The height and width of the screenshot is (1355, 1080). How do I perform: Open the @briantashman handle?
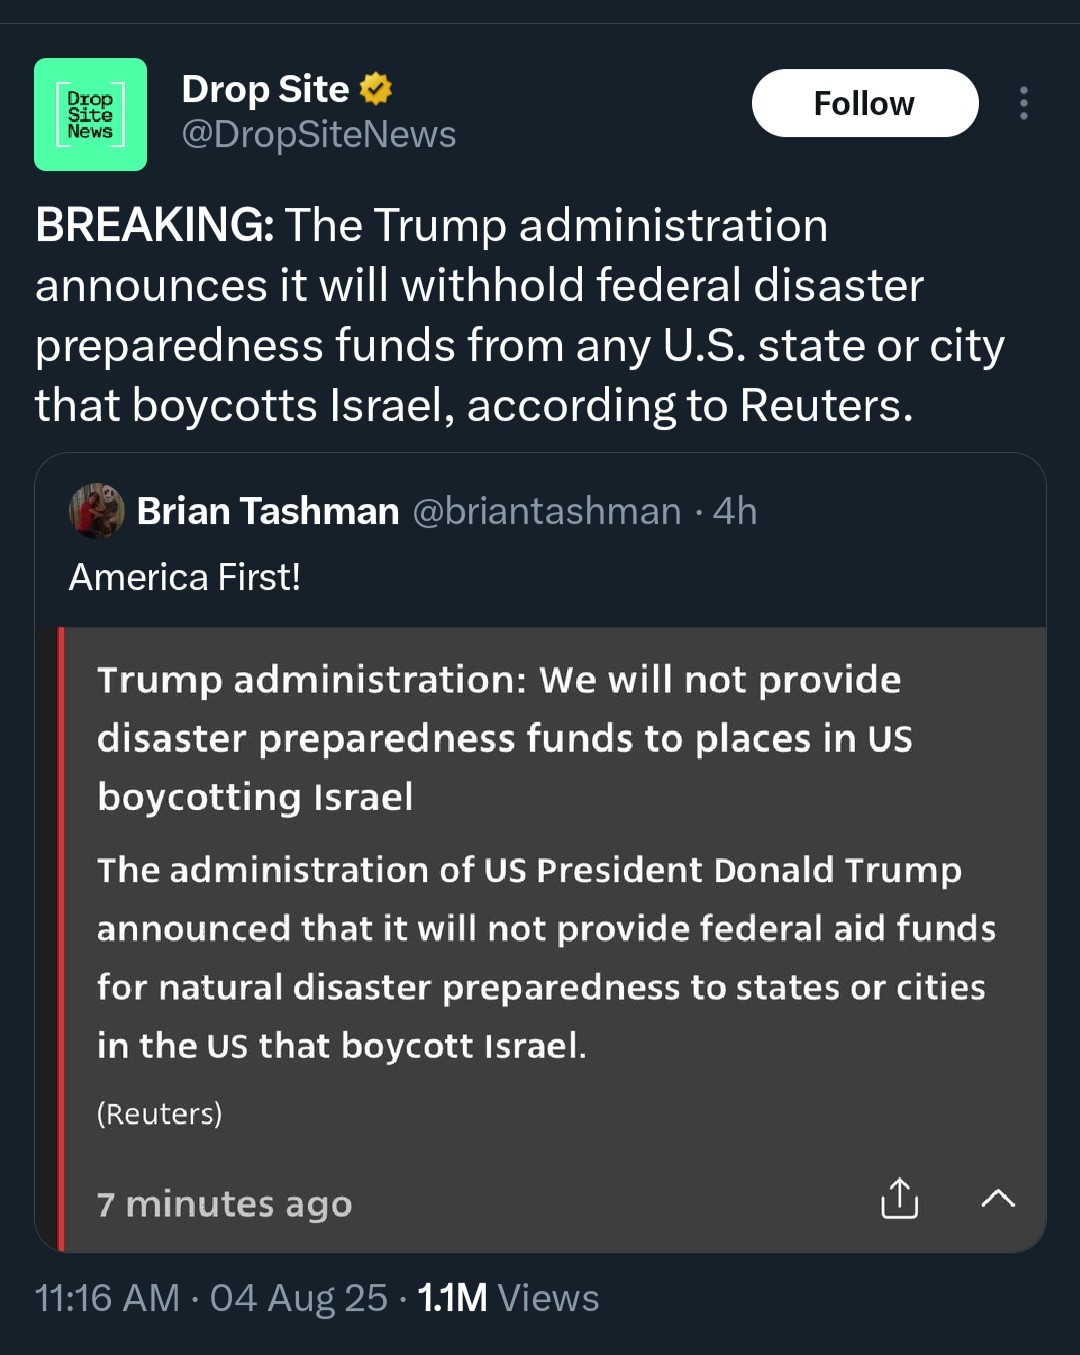(x=546, y=511)
